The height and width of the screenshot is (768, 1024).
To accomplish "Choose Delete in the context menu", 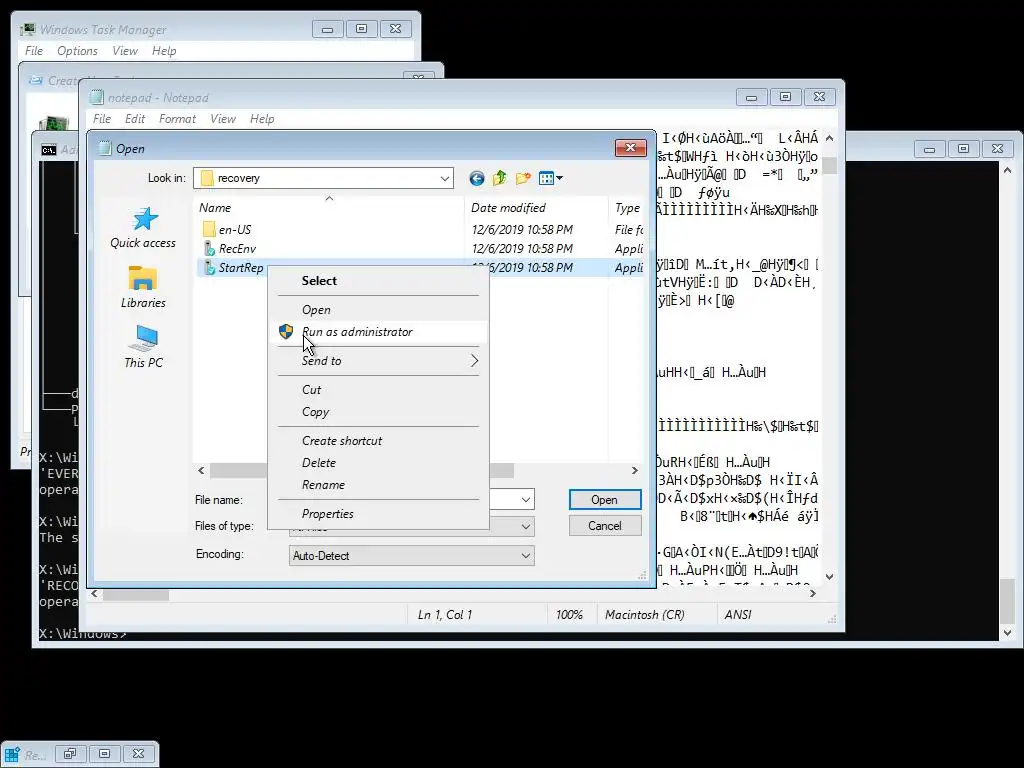I will point(319,462).
